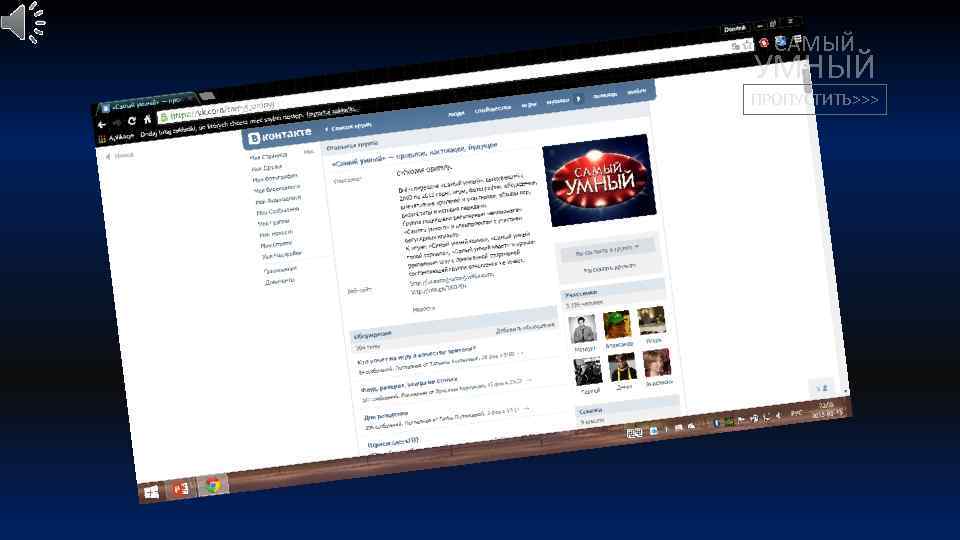Click the Chrome taskbar icon

(x=213, y=486)
